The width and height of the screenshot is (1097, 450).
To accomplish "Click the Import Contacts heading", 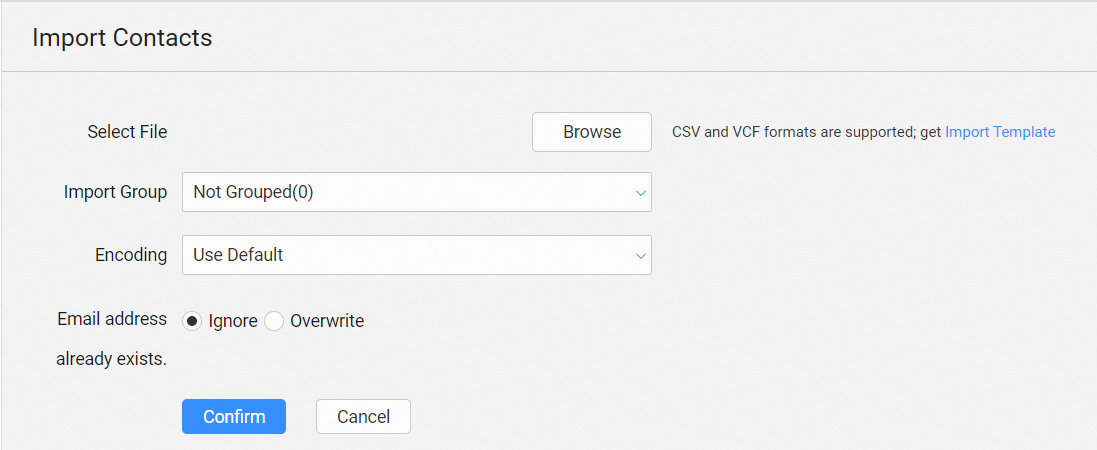I will (x=122, y=38).
